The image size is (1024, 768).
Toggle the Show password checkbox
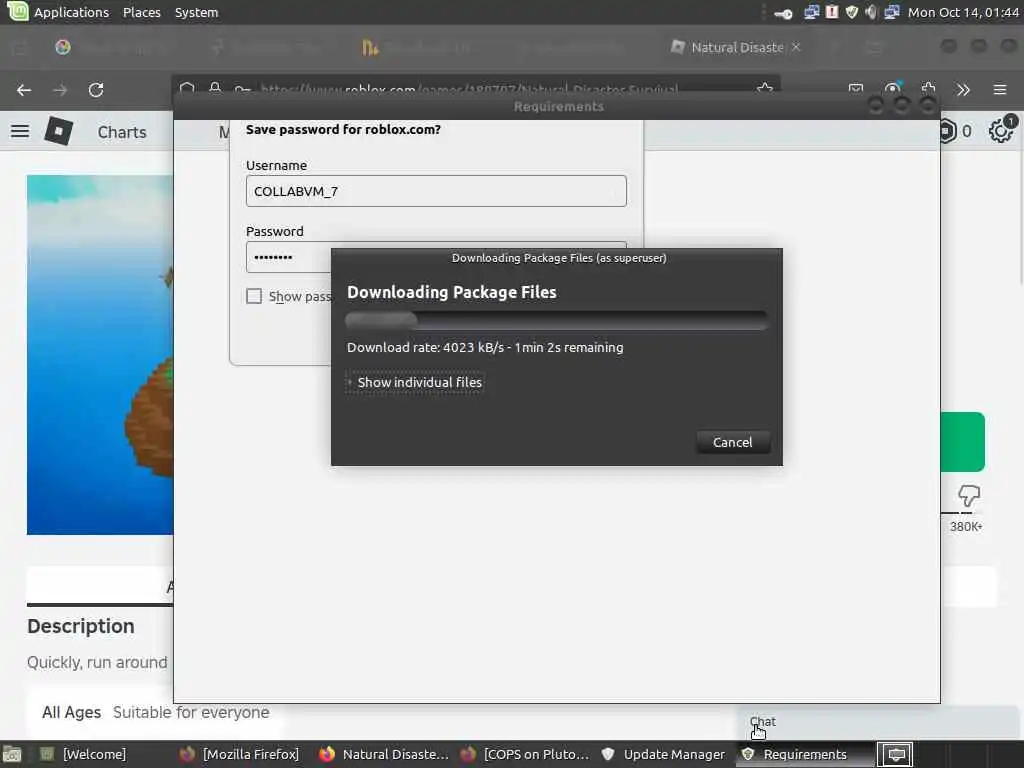[254, 296]
